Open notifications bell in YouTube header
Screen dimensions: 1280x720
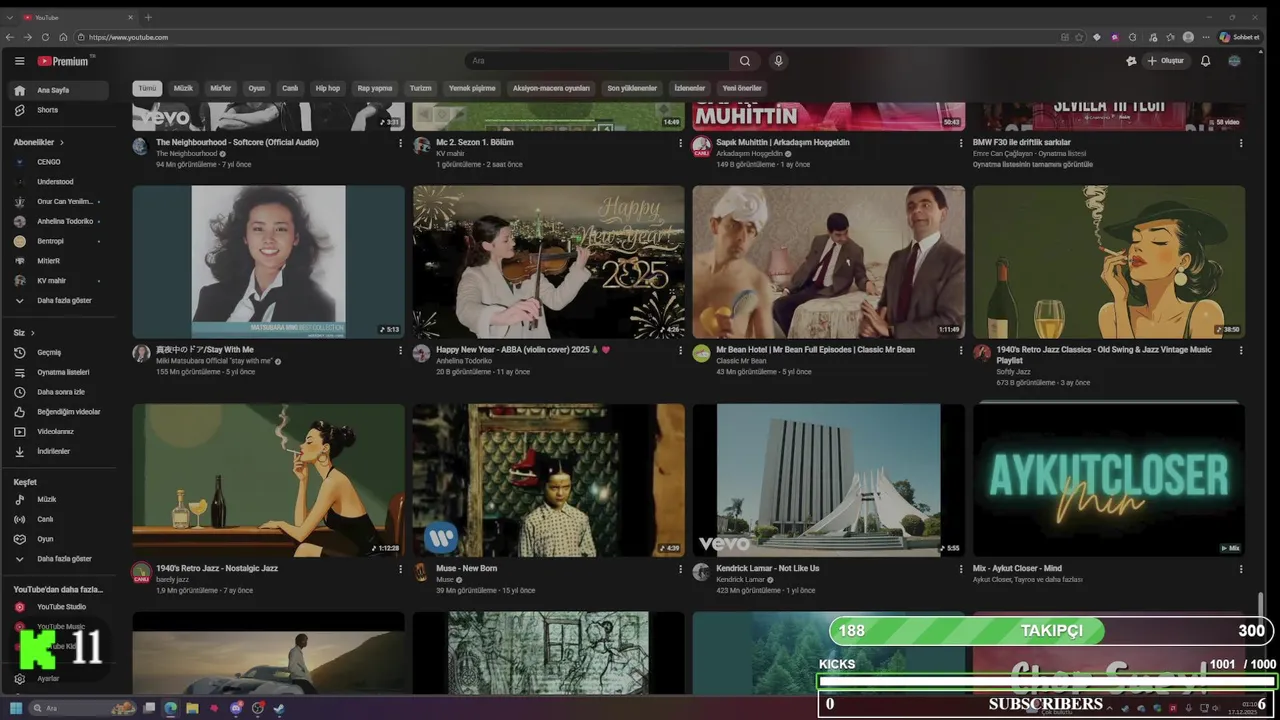click(1205, 61)
